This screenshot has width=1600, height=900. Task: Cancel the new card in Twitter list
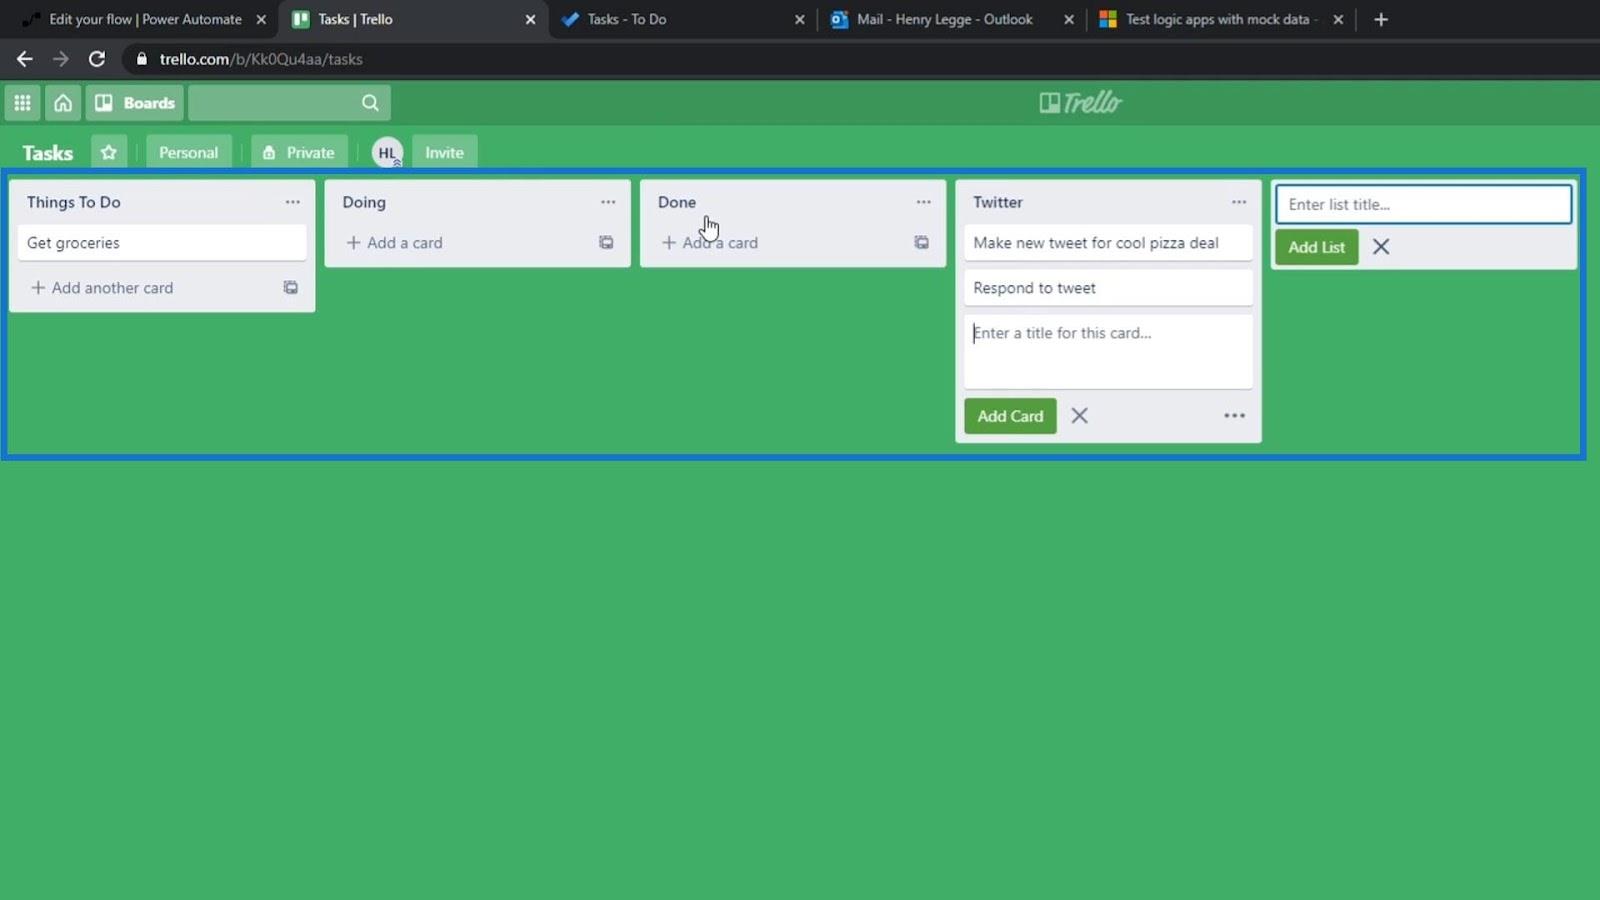point(1079,416)
